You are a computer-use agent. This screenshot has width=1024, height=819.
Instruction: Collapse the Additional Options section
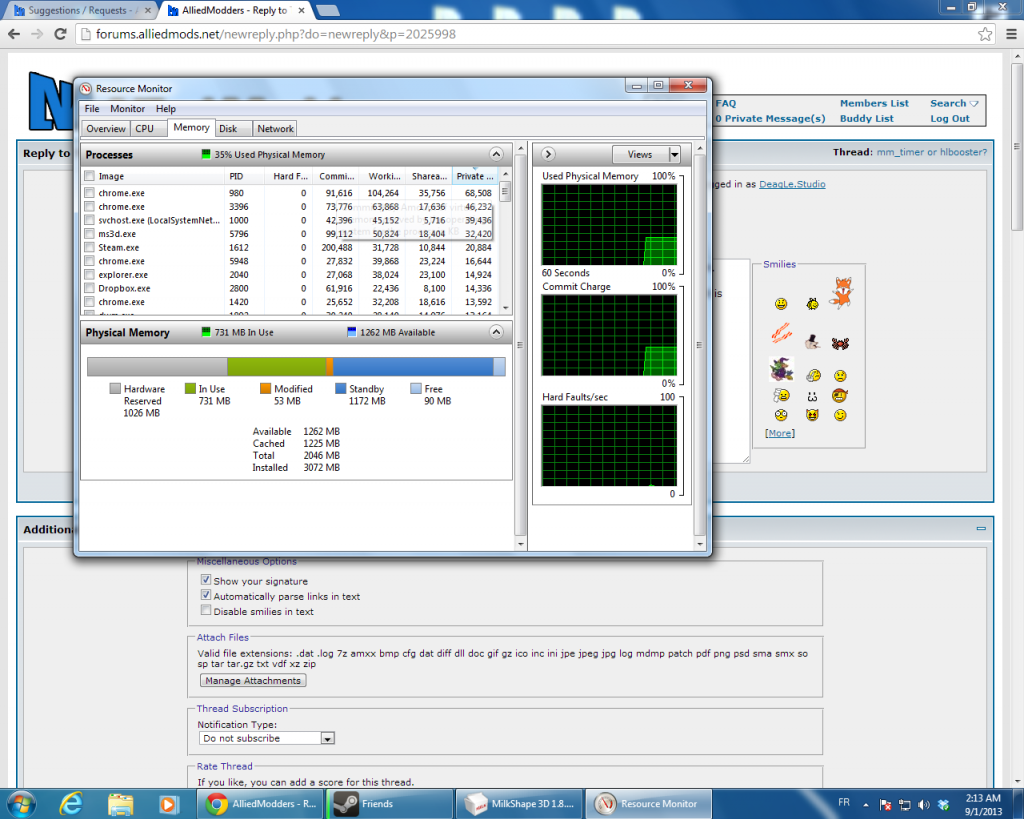coord(981,528)
